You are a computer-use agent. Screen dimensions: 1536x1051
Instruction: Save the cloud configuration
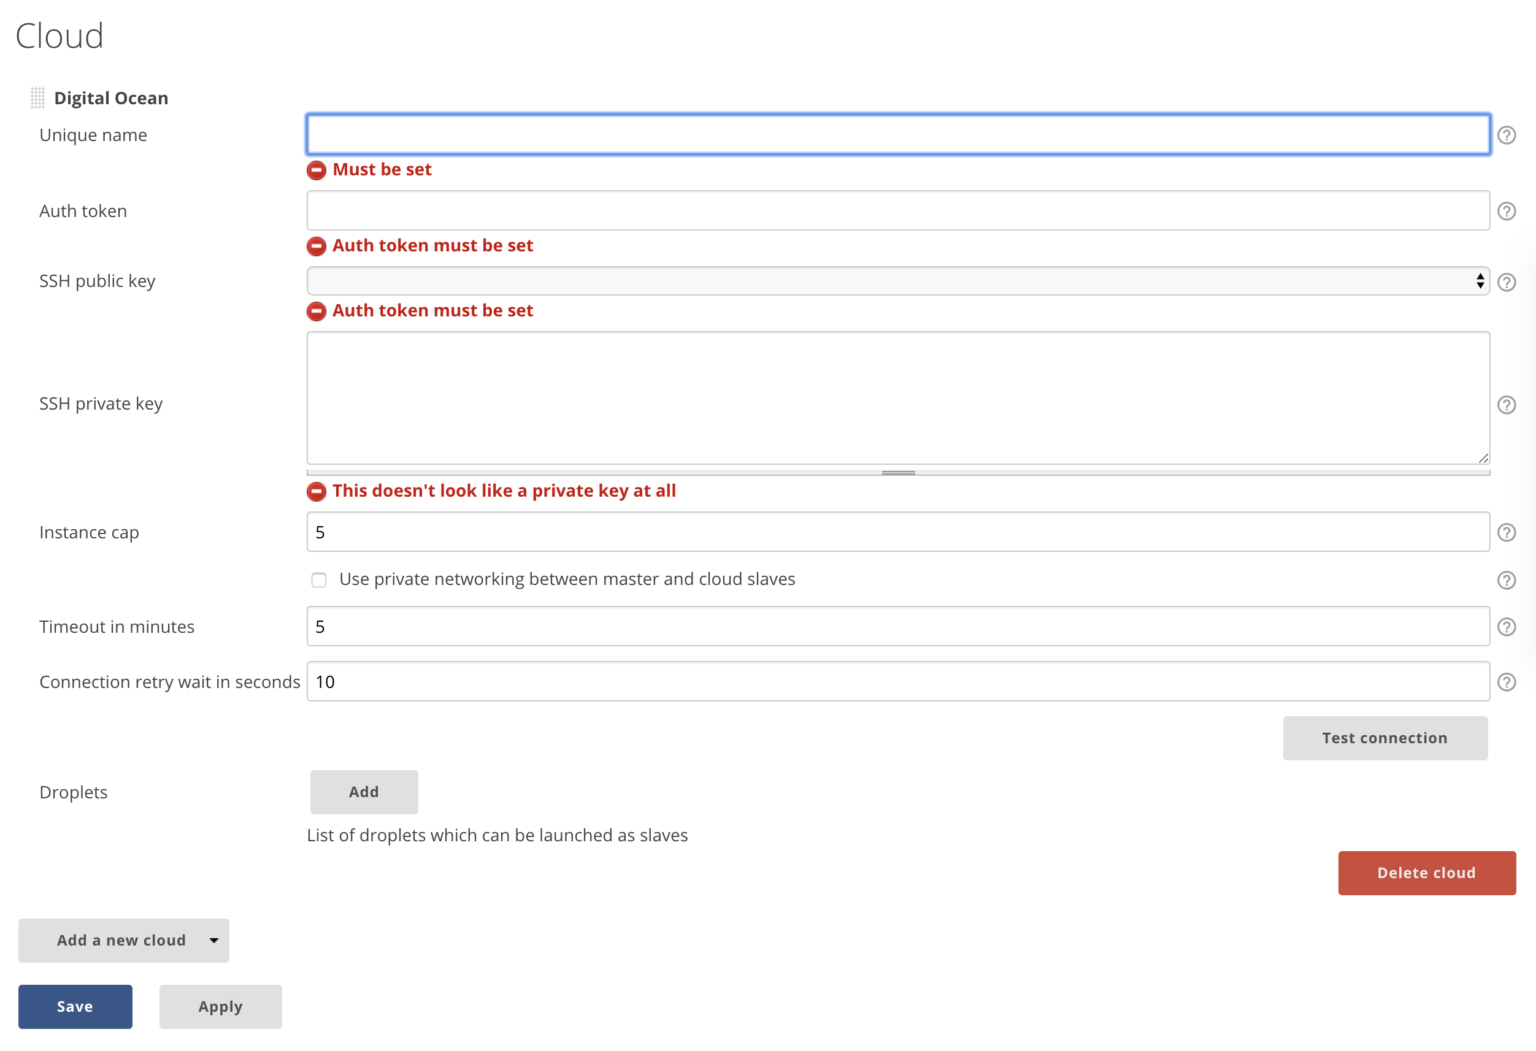pyautogui.click(x=75, y=1006)
